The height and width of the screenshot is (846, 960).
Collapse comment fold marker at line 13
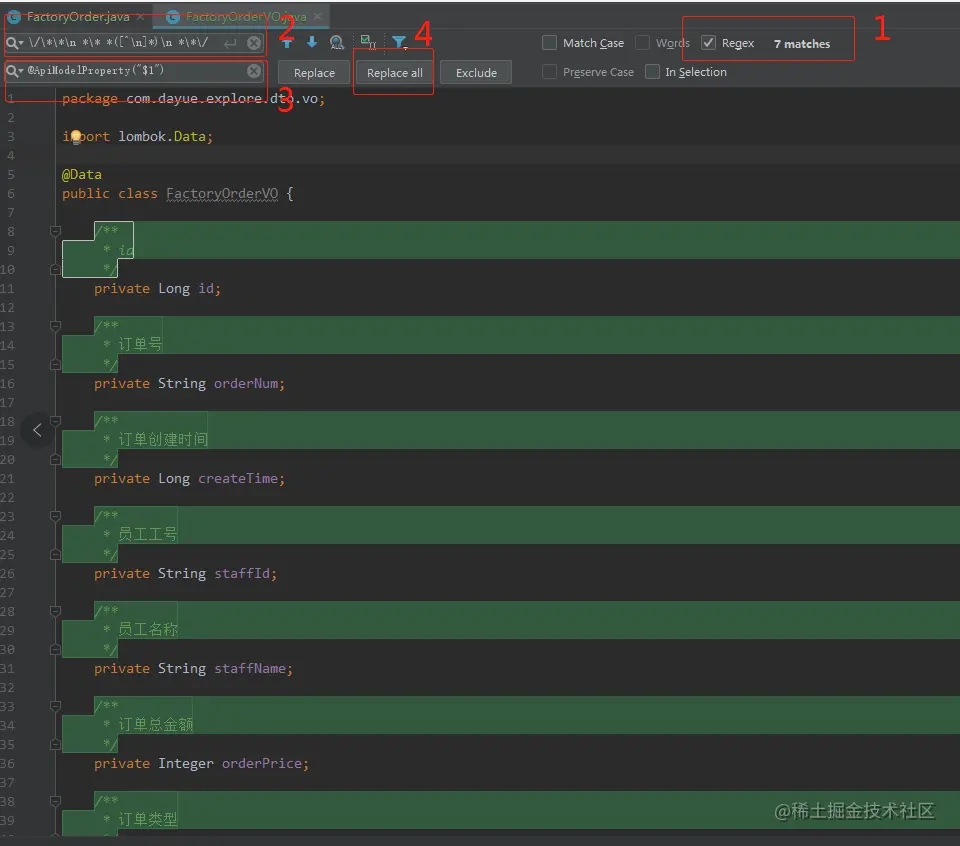[x=55, y=326]
